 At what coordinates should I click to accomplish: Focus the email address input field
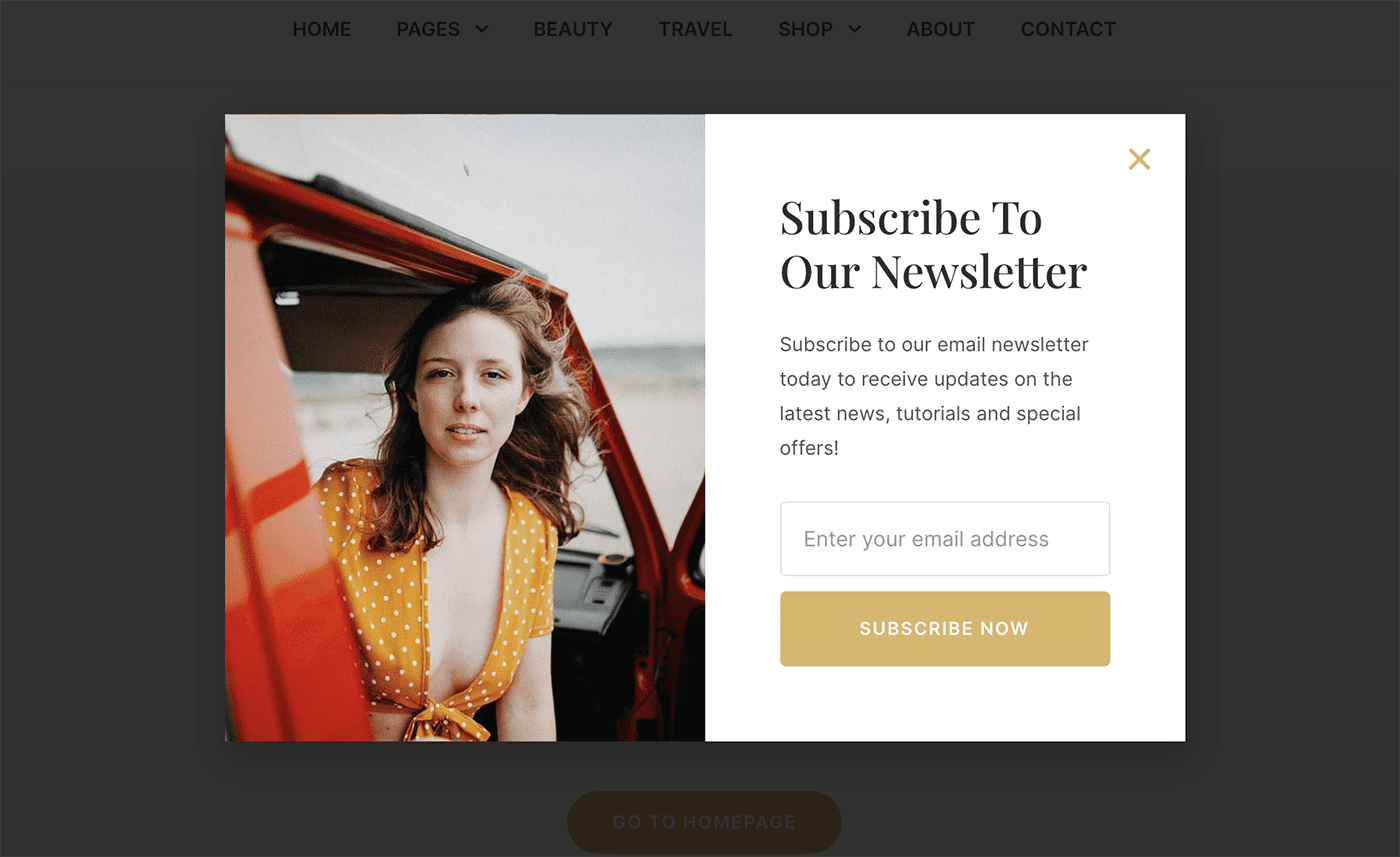point(945,539)
